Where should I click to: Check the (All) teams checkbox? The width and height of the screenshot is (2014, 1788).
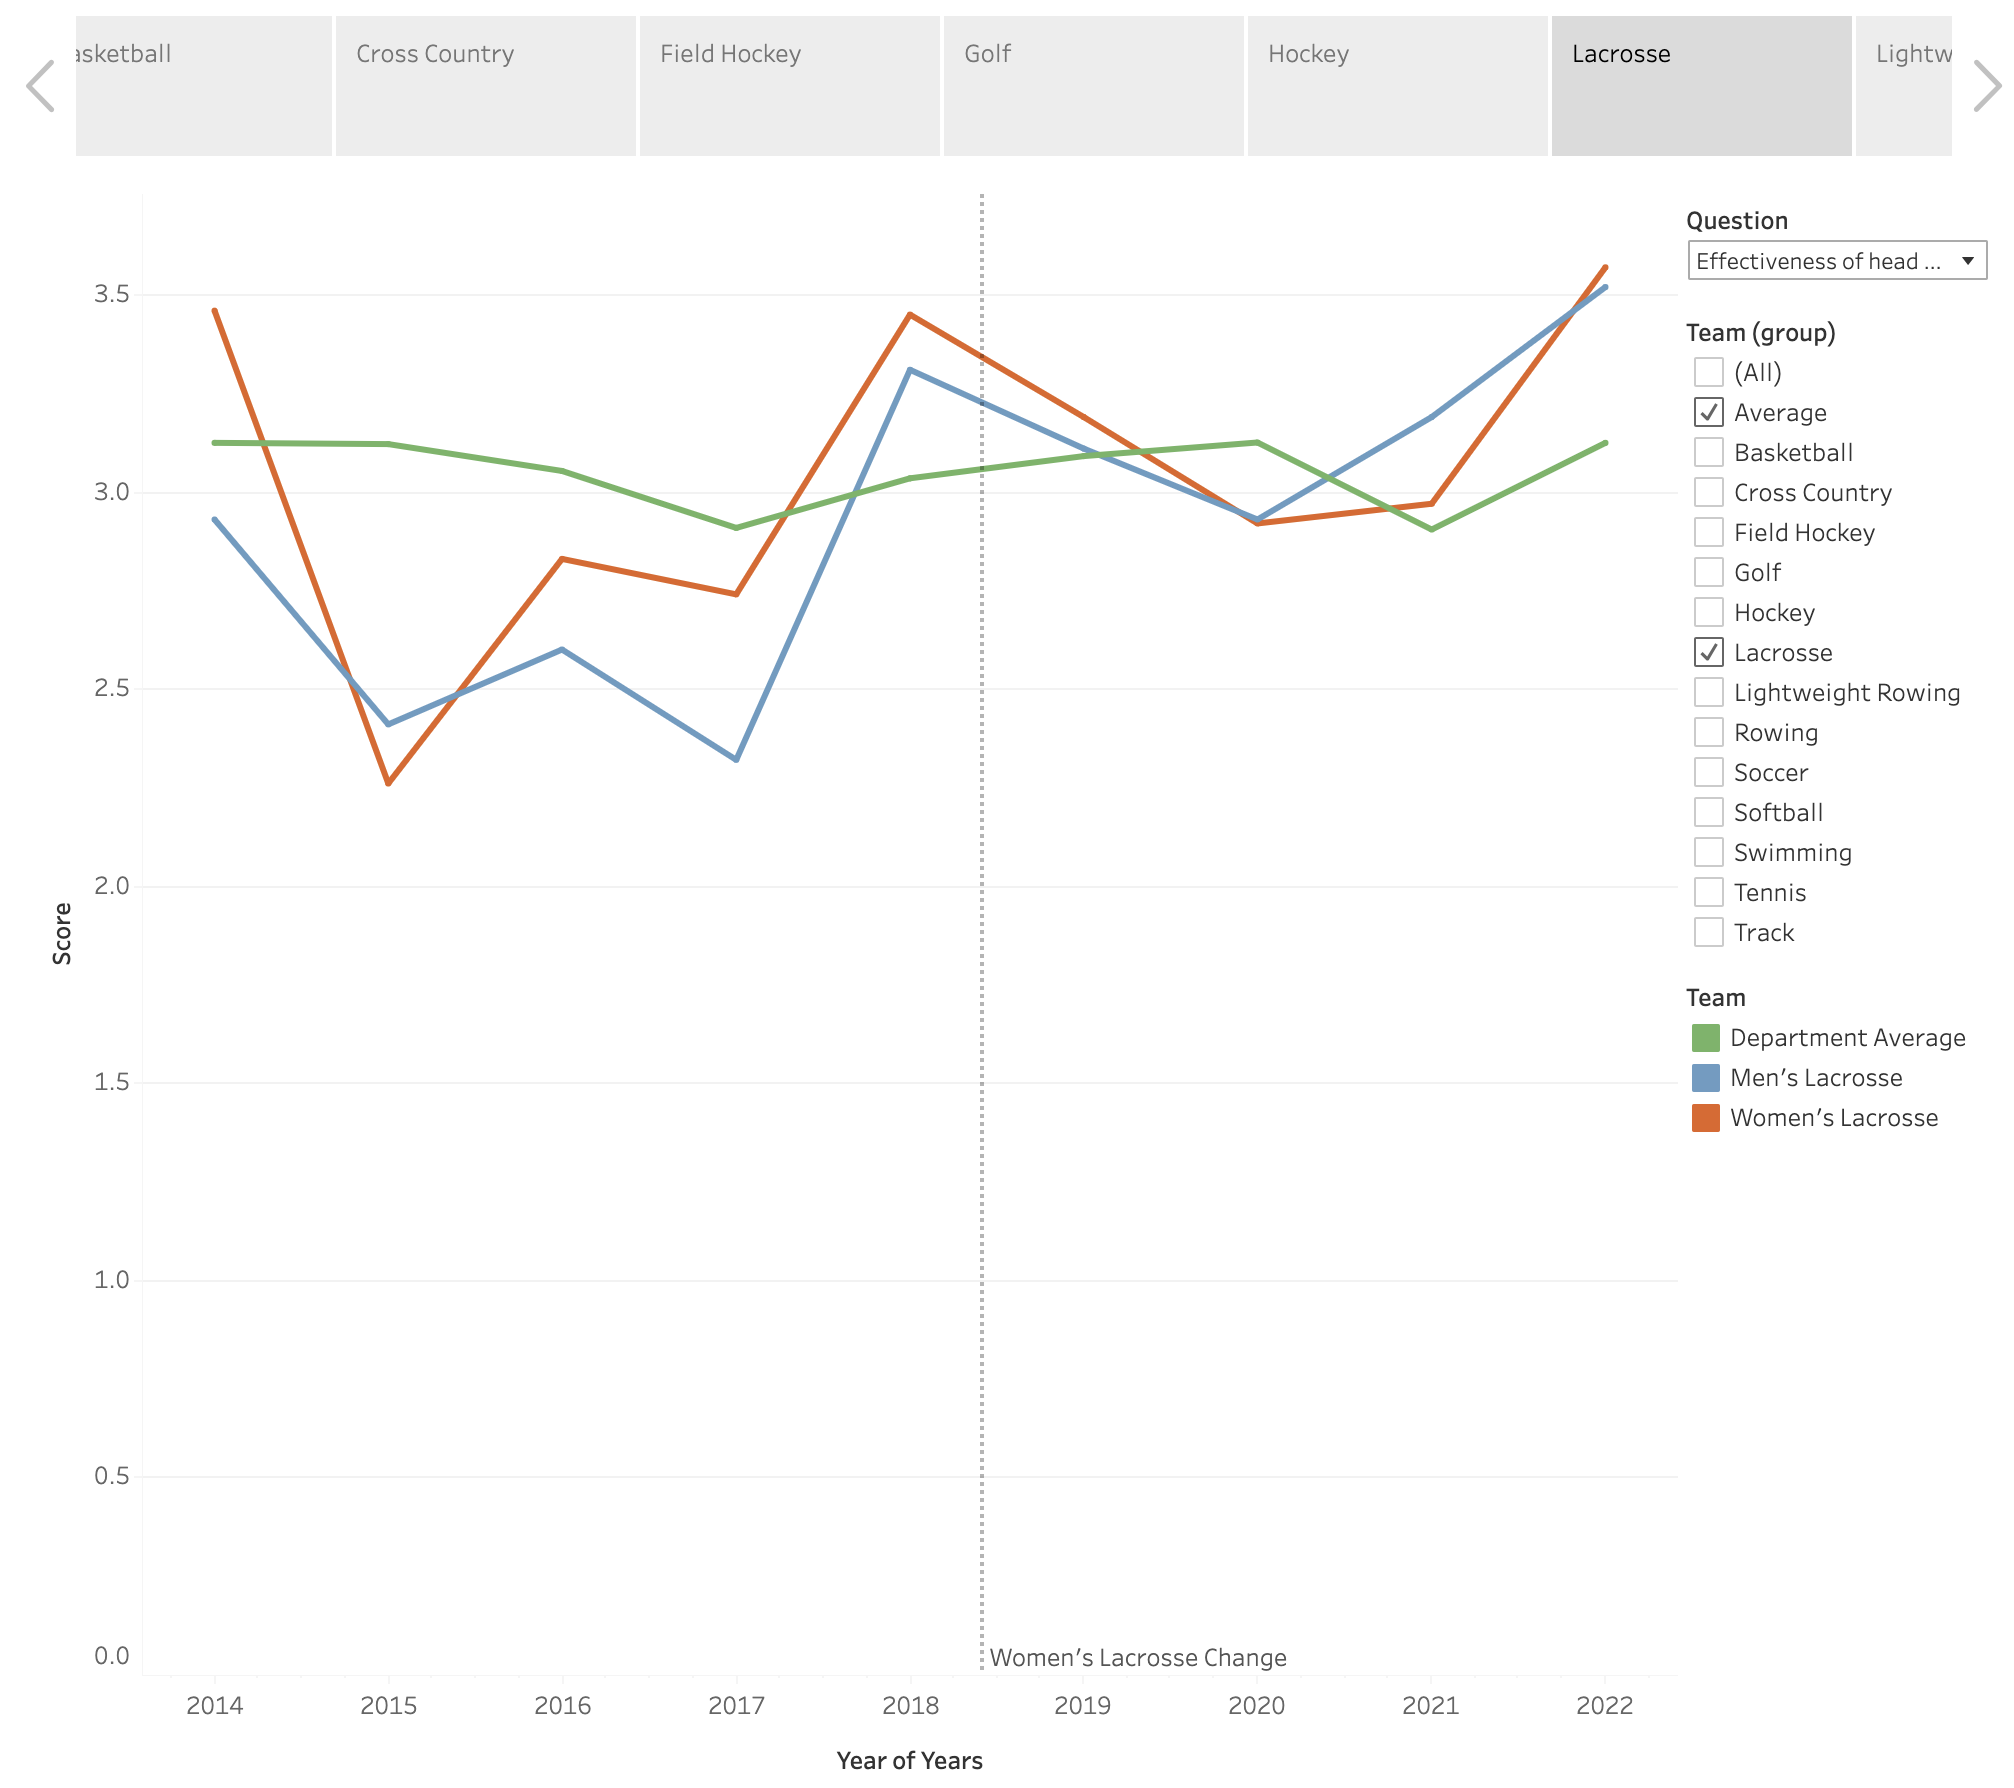coord(1709,372)
